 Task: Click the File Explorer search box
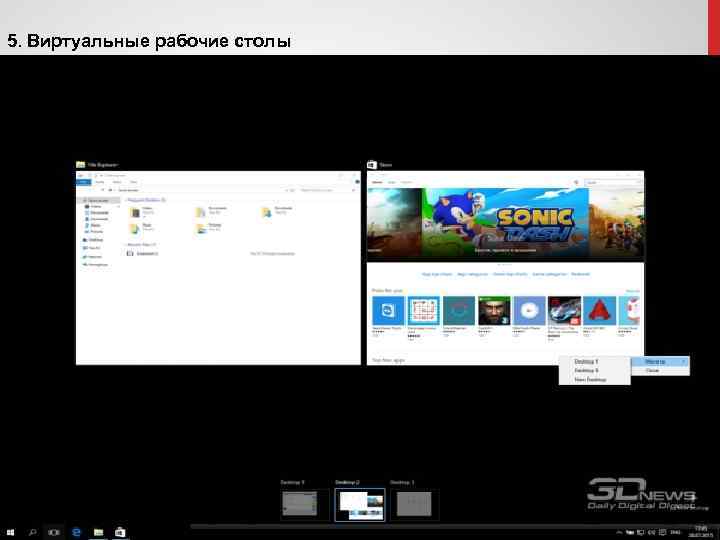click(x=327, y=190)
